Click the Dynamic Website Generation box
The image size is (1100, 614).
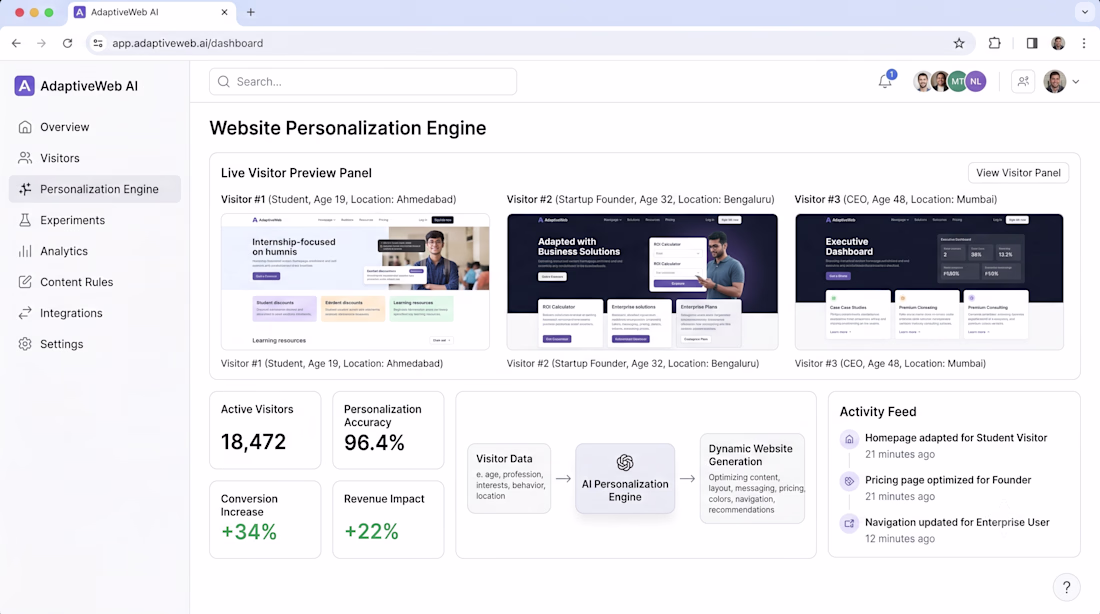[x=752, y=478]
